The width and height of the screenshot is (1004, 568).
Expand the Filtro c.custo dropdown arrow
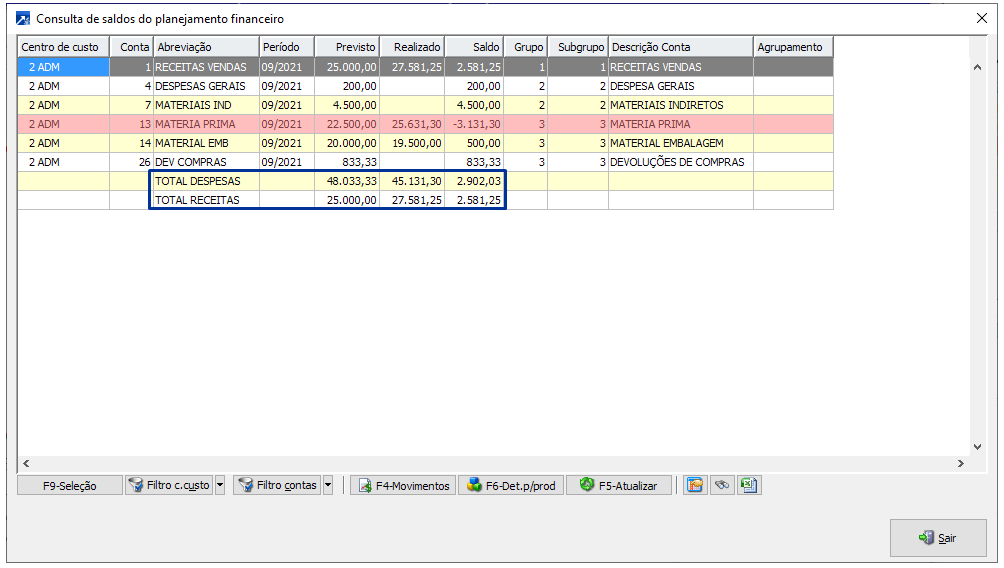[220, 485]
